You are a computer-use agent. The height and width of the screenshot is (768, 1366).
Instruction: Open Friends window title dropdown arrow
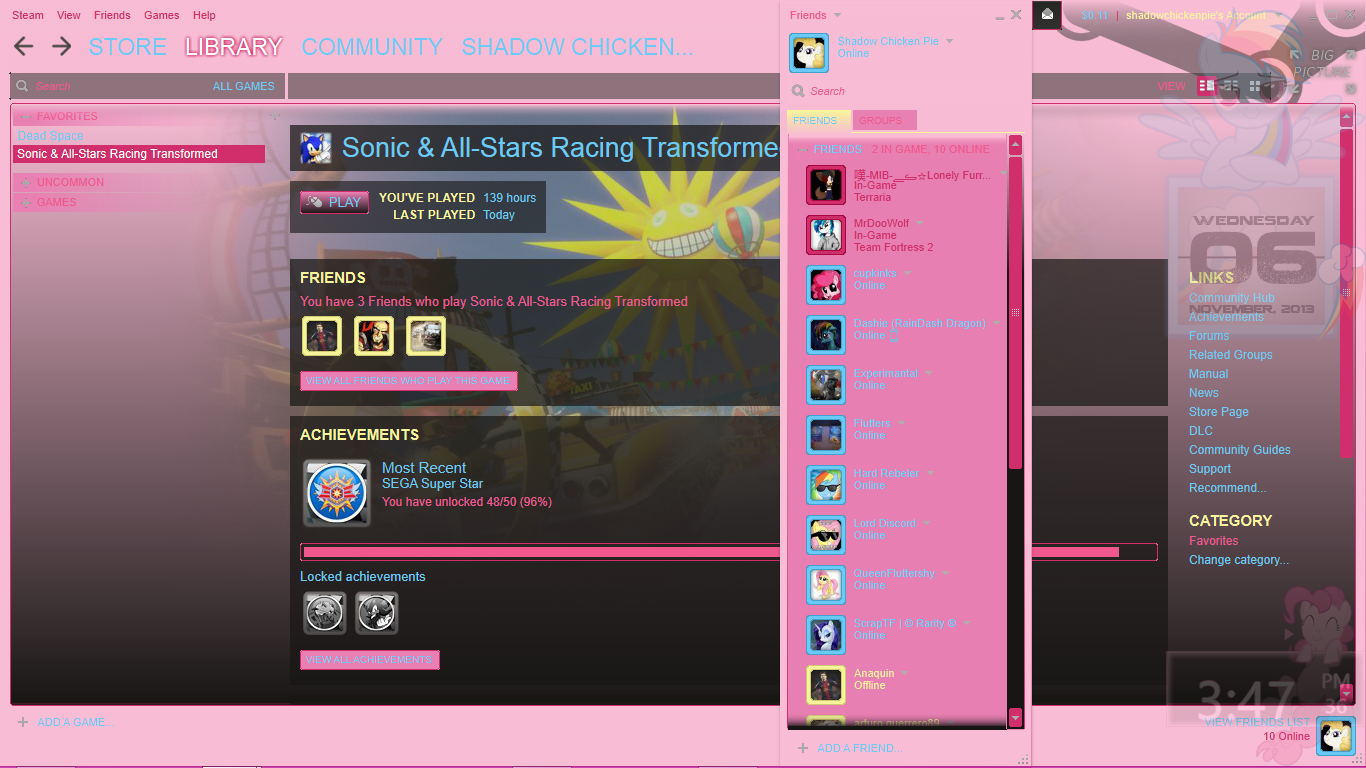click(838, 15)
